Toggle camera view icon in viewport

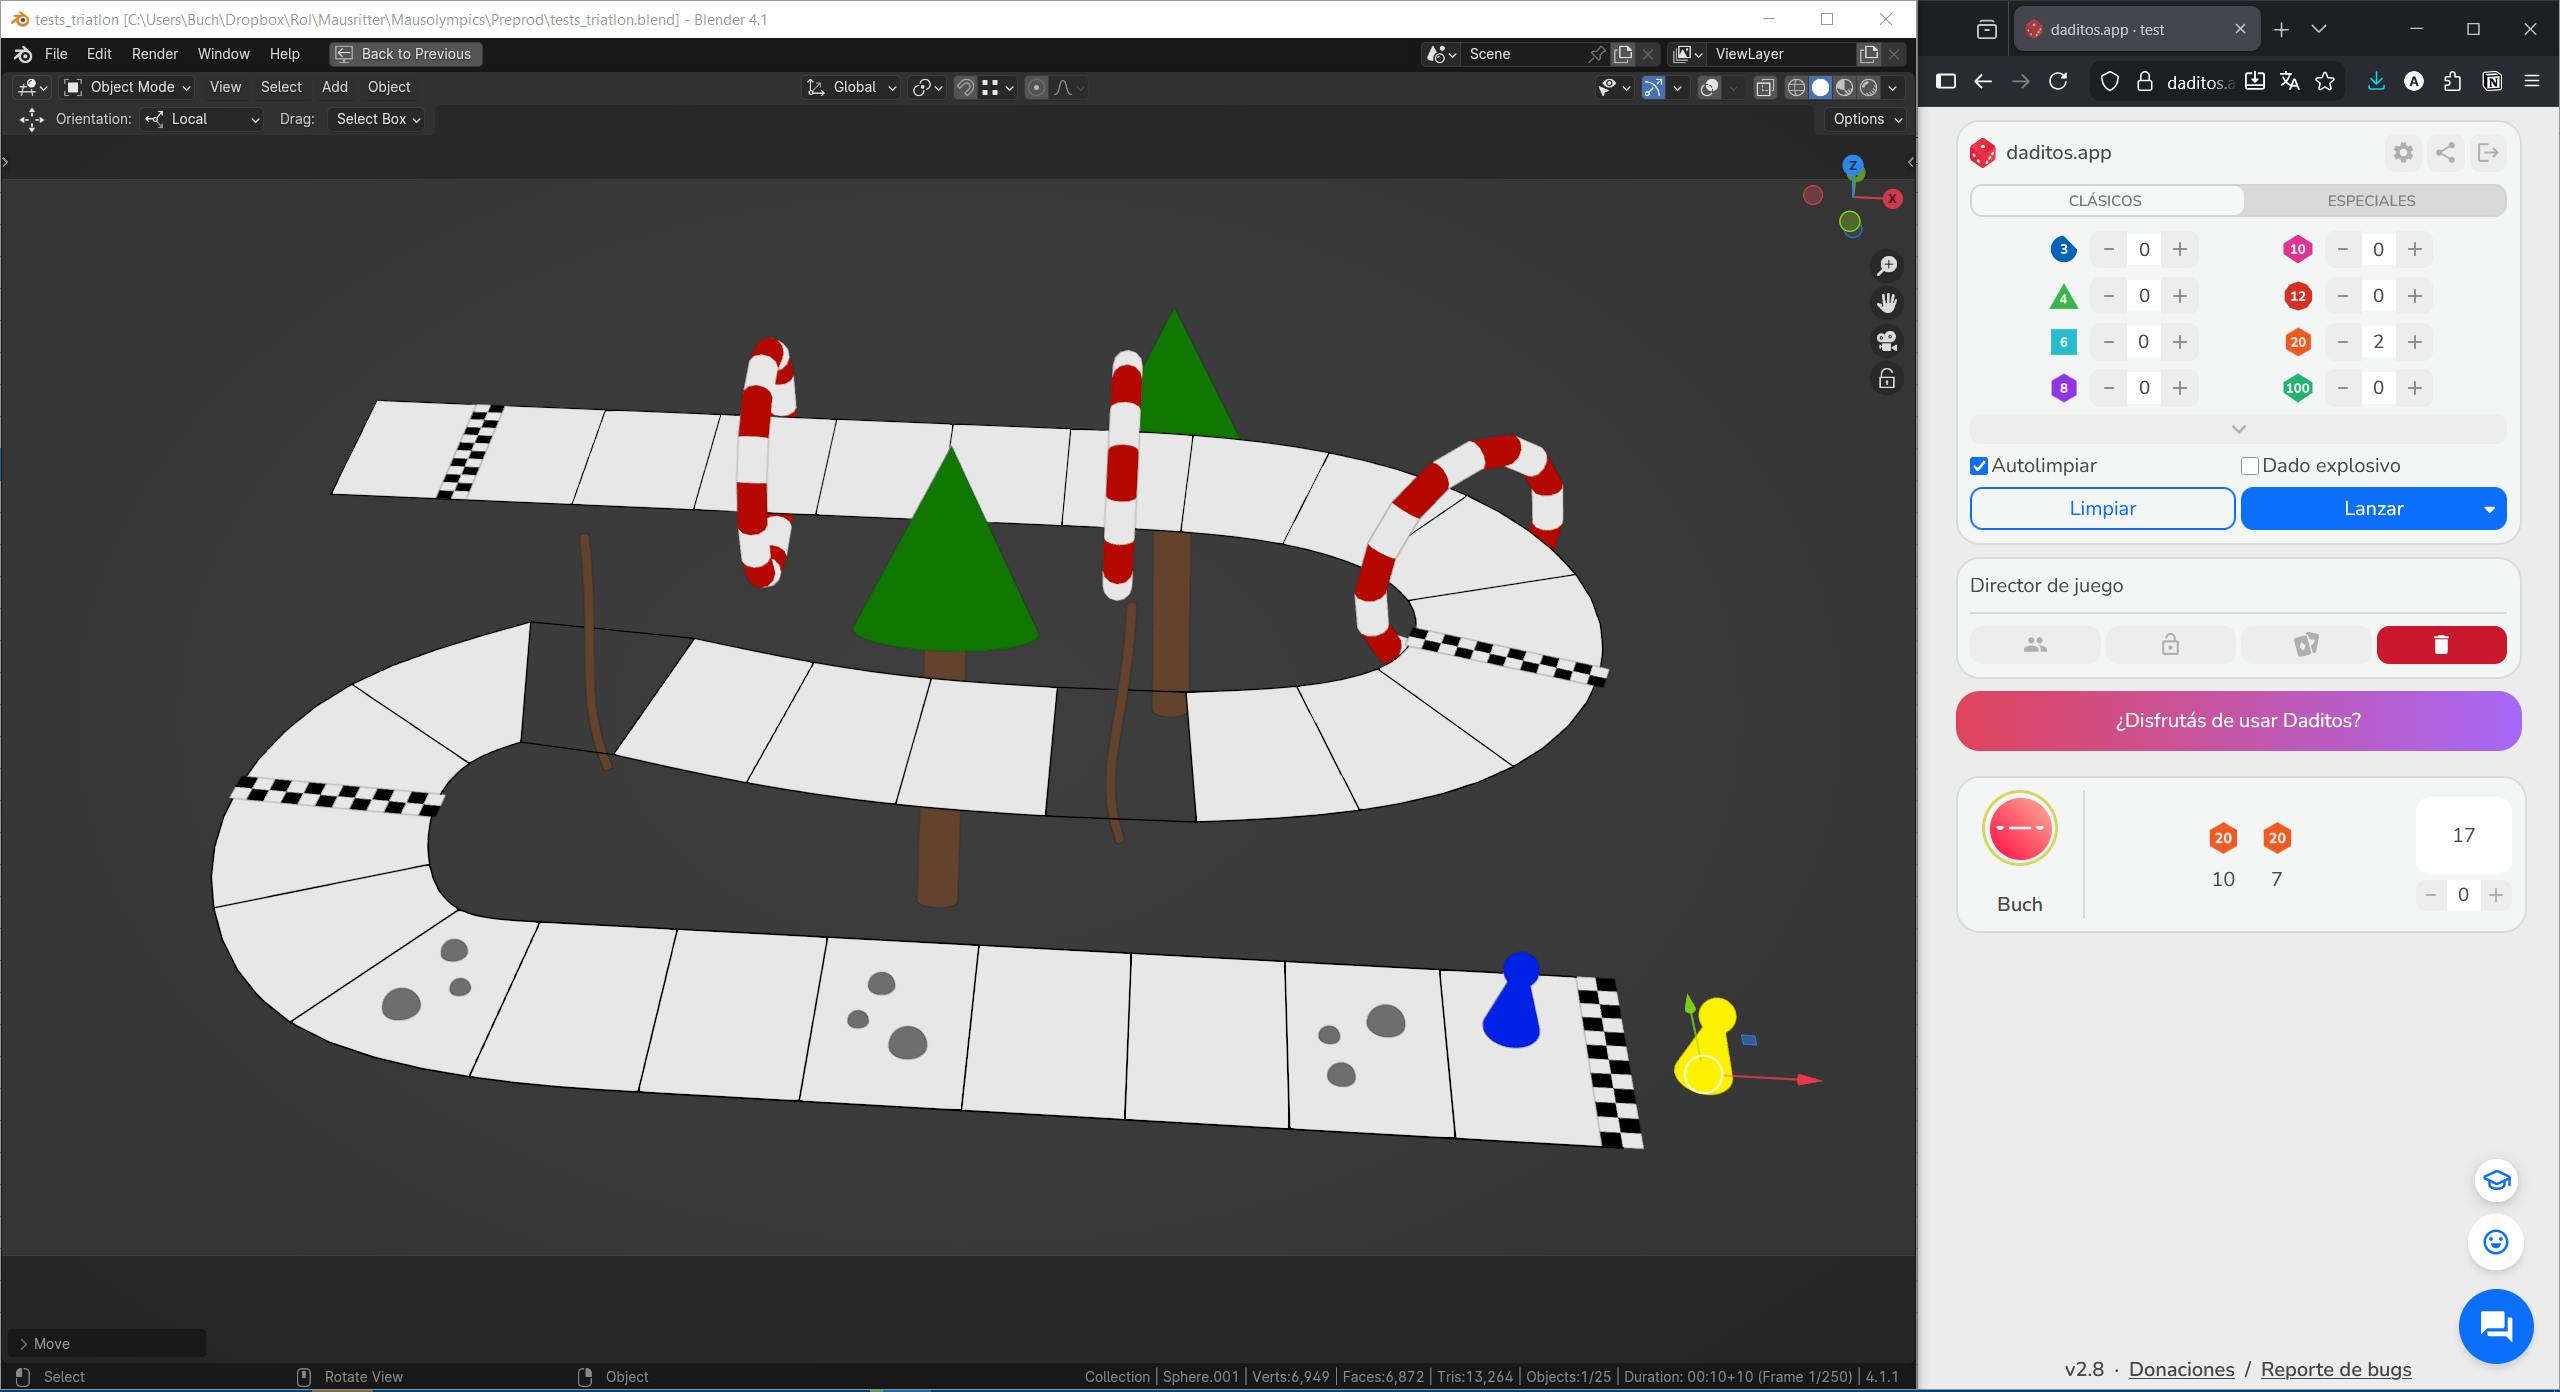(x=1886, y=341)
